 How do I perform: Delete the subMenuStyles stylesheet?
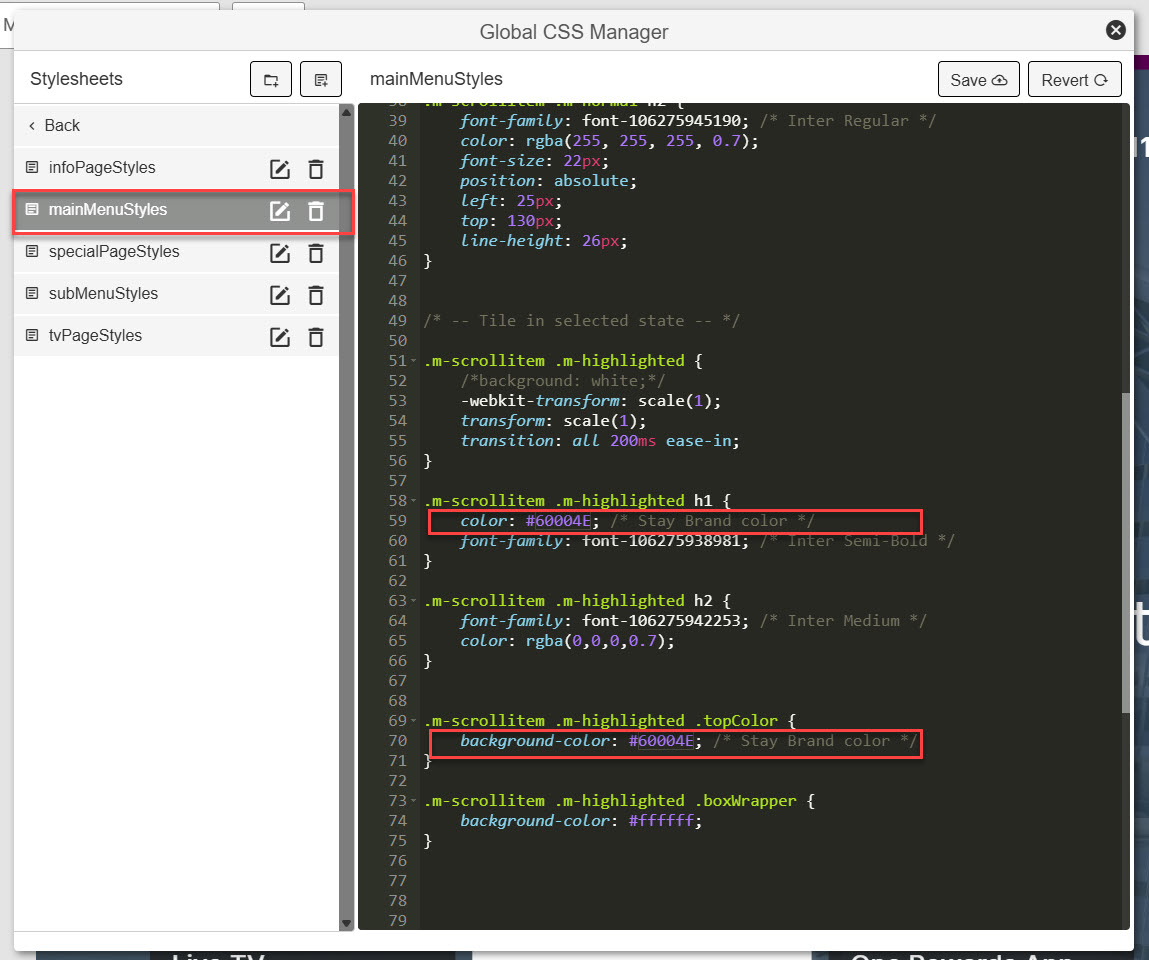[316, 295]
